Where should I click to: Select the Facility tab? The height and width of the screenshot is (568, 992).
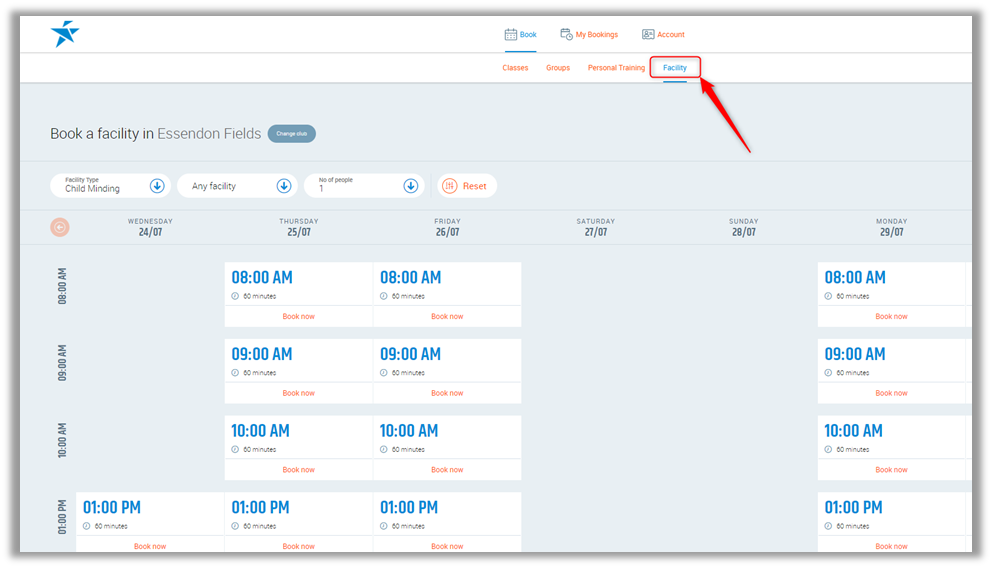tap(675, 68)
